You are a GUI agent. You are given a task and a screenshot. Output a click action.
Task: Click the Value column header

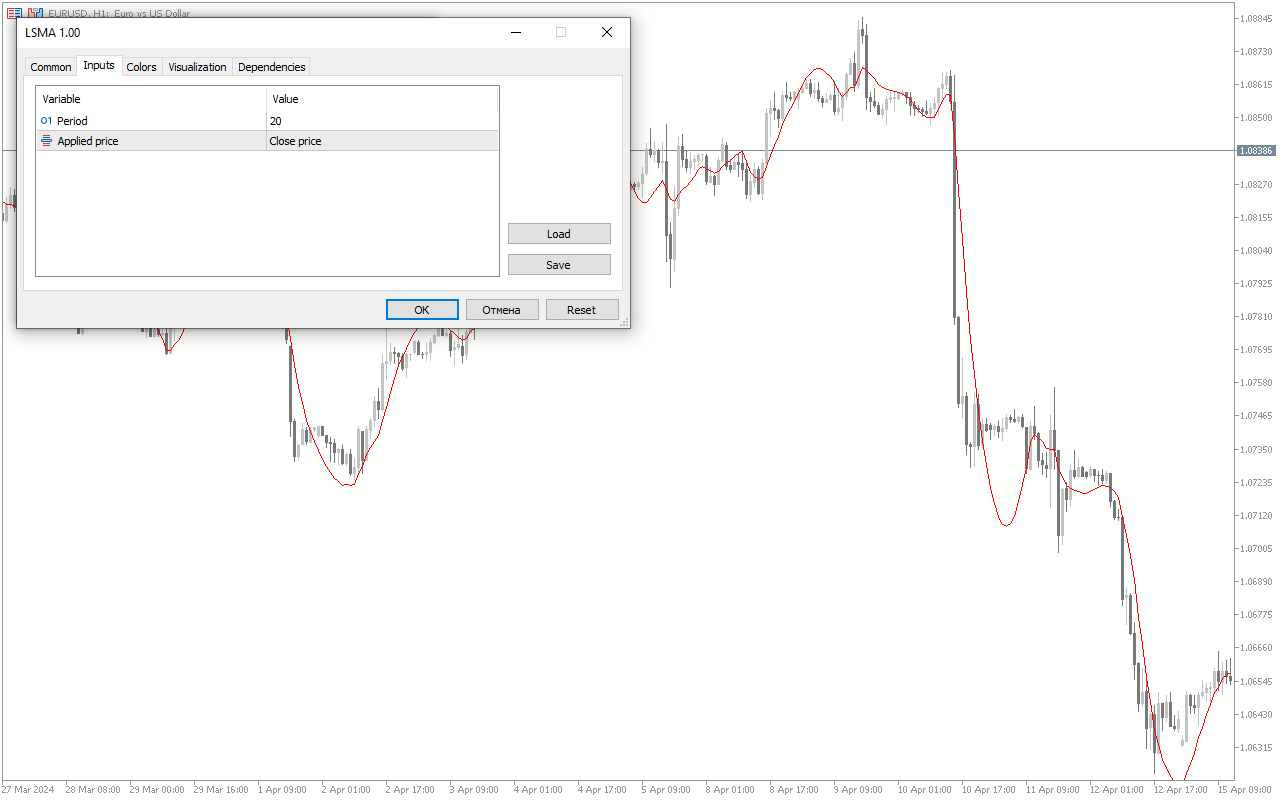tap(382, 99)
